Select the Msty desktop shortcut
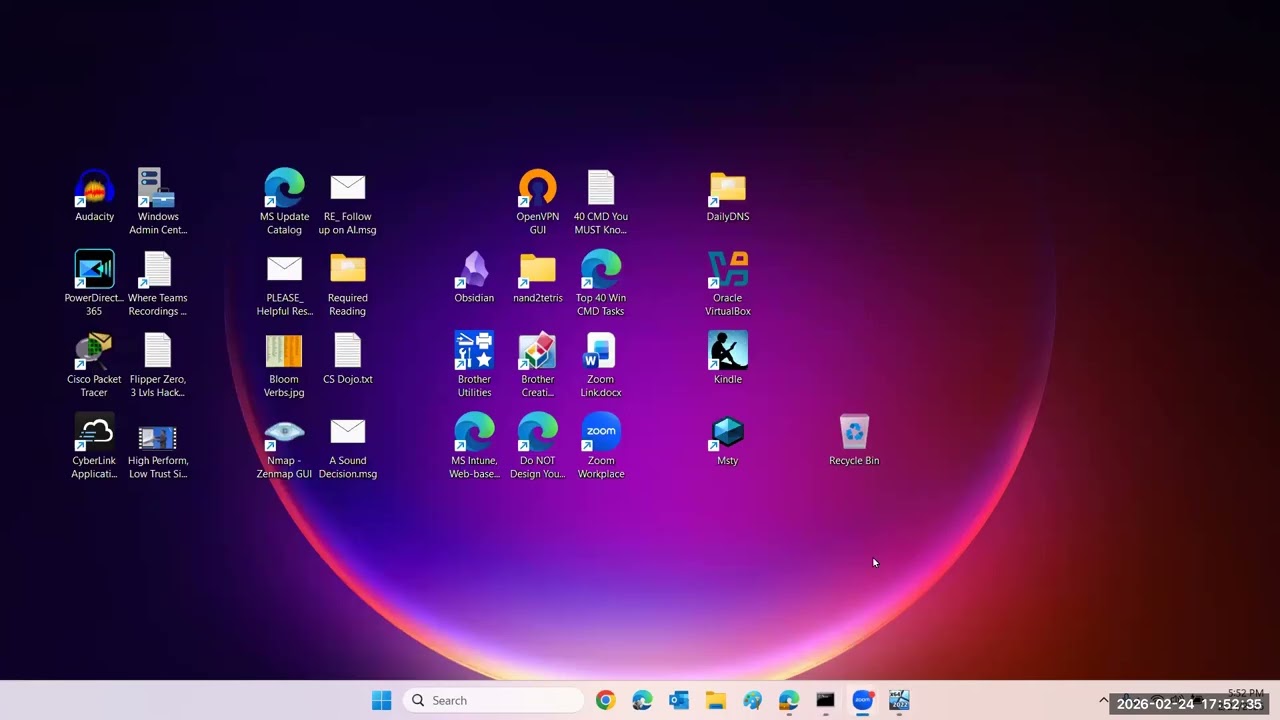 [728, 440]
